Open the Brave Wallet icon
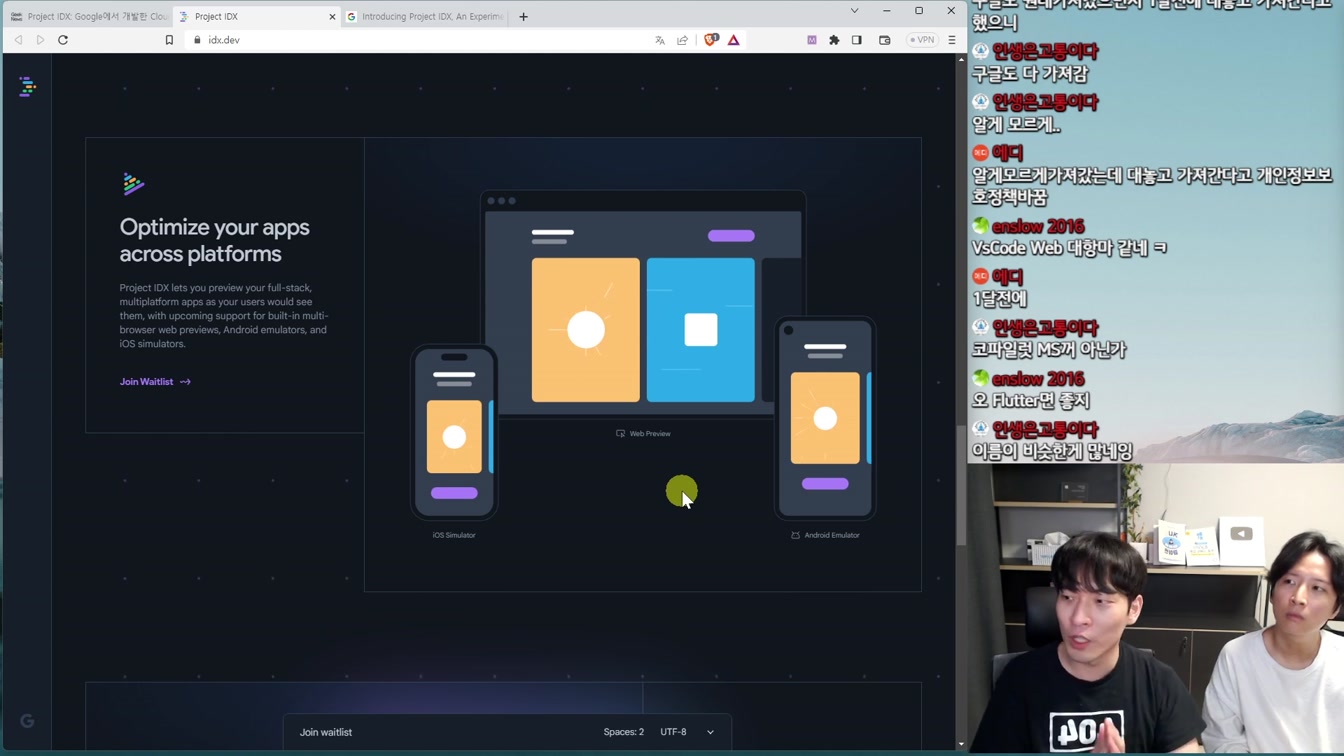Image resolution: width=1344 pixels, height=756 pixels. coord(885,40)
